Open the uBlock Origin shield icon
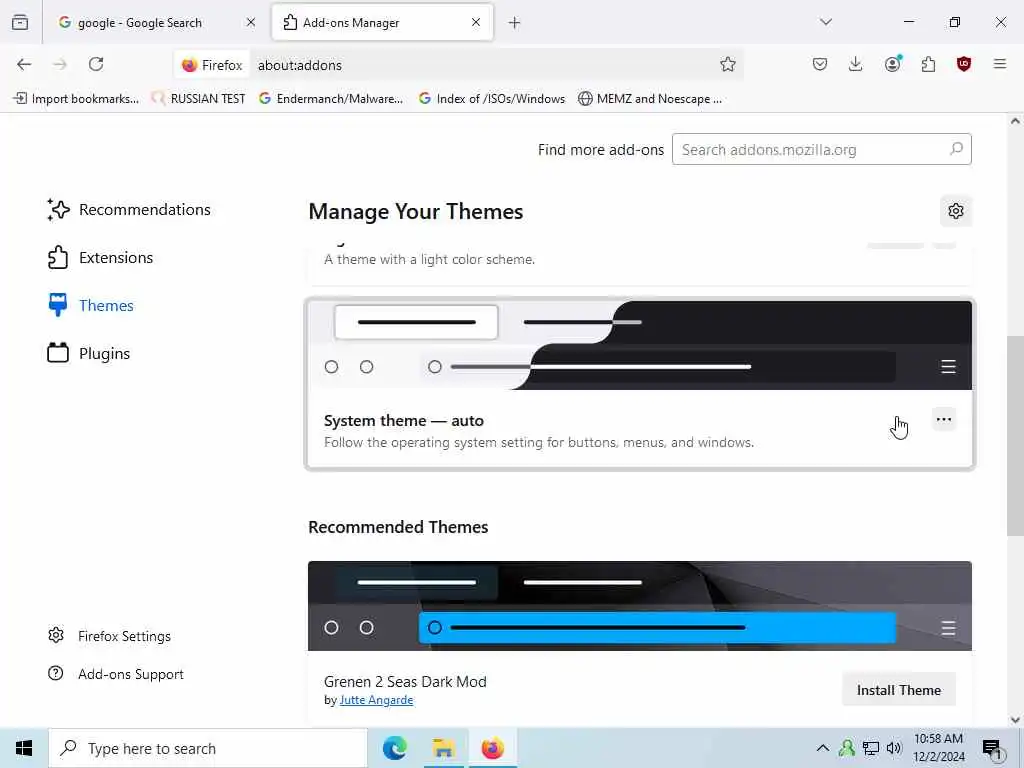 (964, 64)
